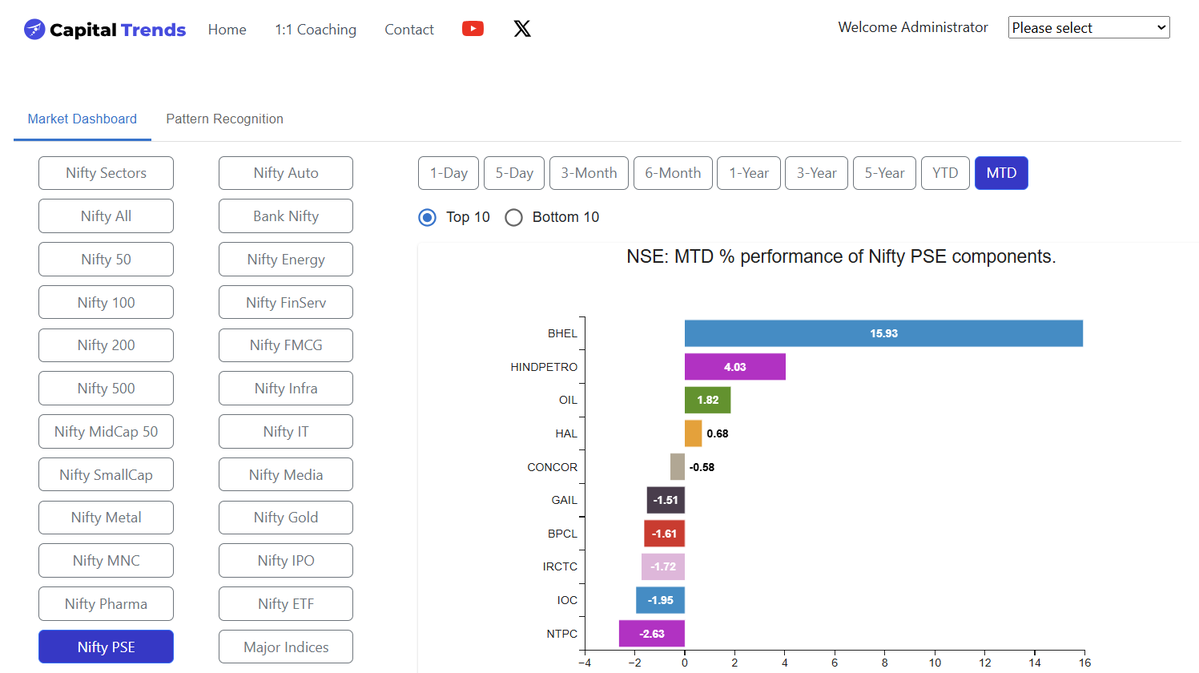Screen dimensions: 1199x673
Task: Click the IOC -1.95 chart bar
Action: tap(660, 600)
